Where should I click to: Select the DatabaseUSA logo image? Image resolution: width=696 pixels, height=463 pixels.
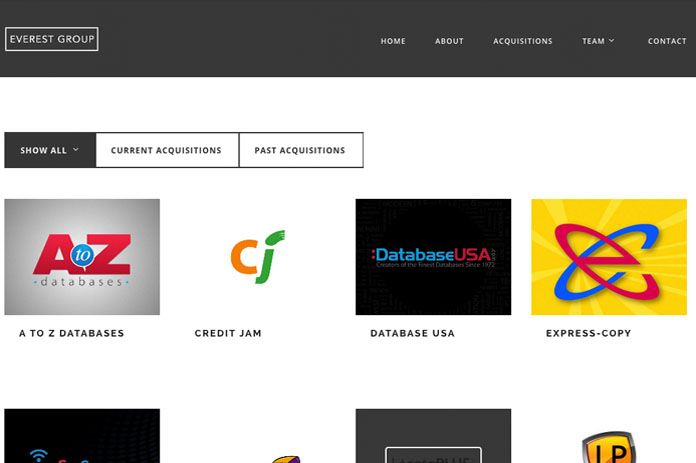pos(433,257)
